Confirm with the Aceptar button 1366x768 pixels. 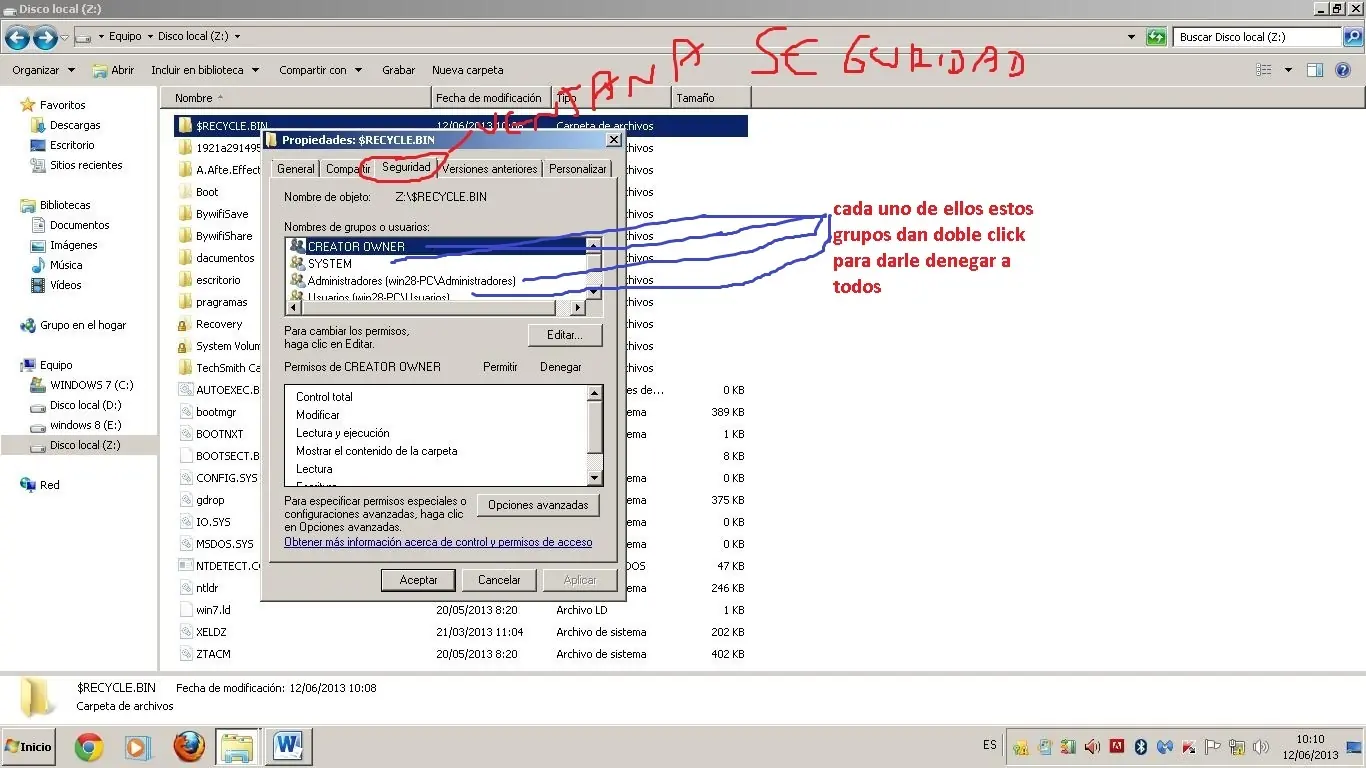(x=419, y=580)
